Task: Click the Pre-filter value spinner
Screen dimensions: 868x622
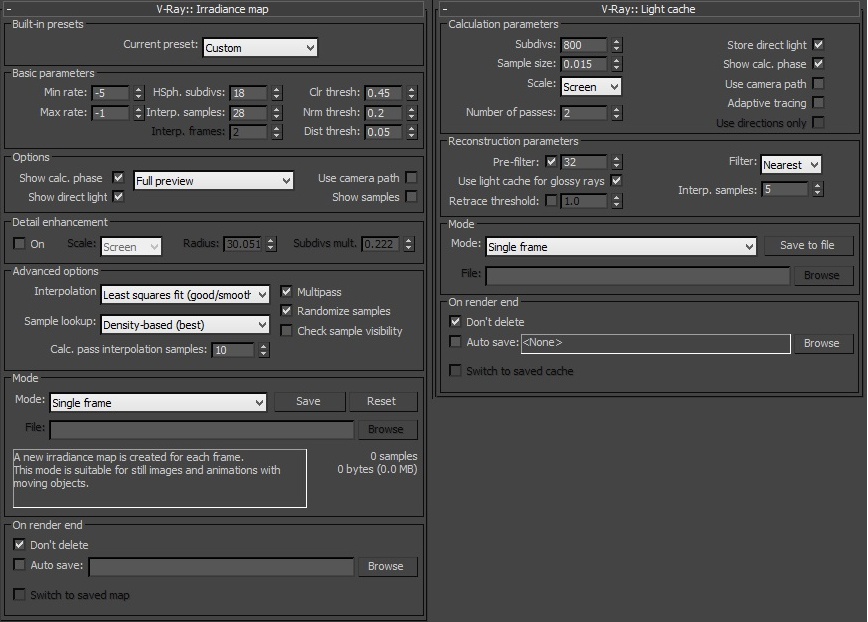Action: tap(617, 162)
